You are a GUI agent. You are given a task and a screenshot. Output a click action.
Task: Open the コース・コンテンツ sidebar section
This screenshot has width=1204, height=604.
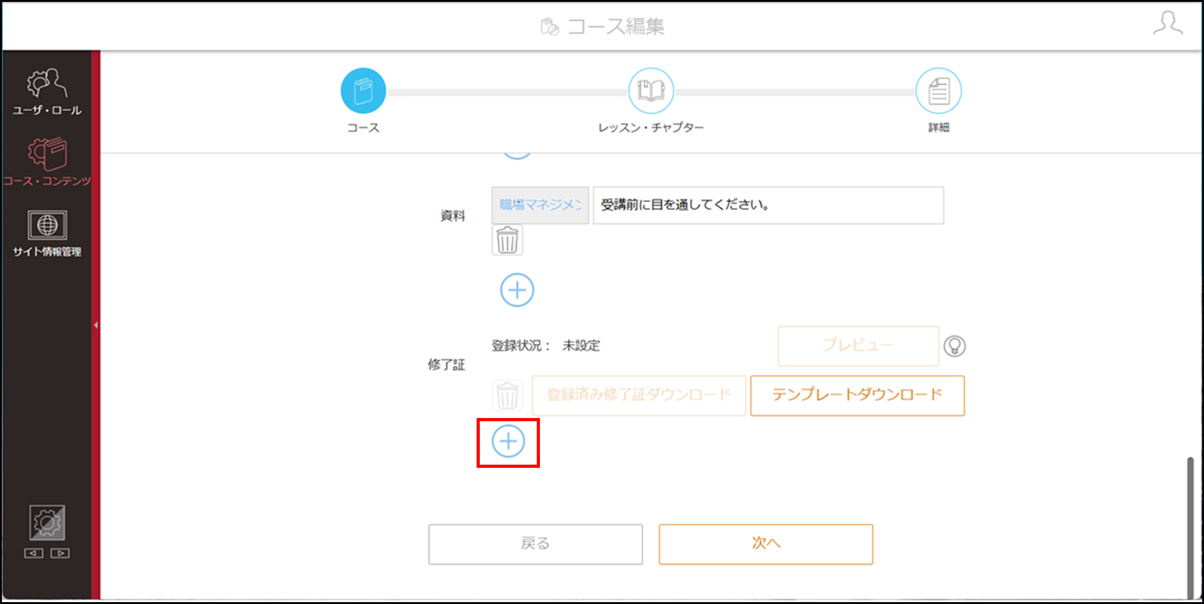(x=47, y=163)
